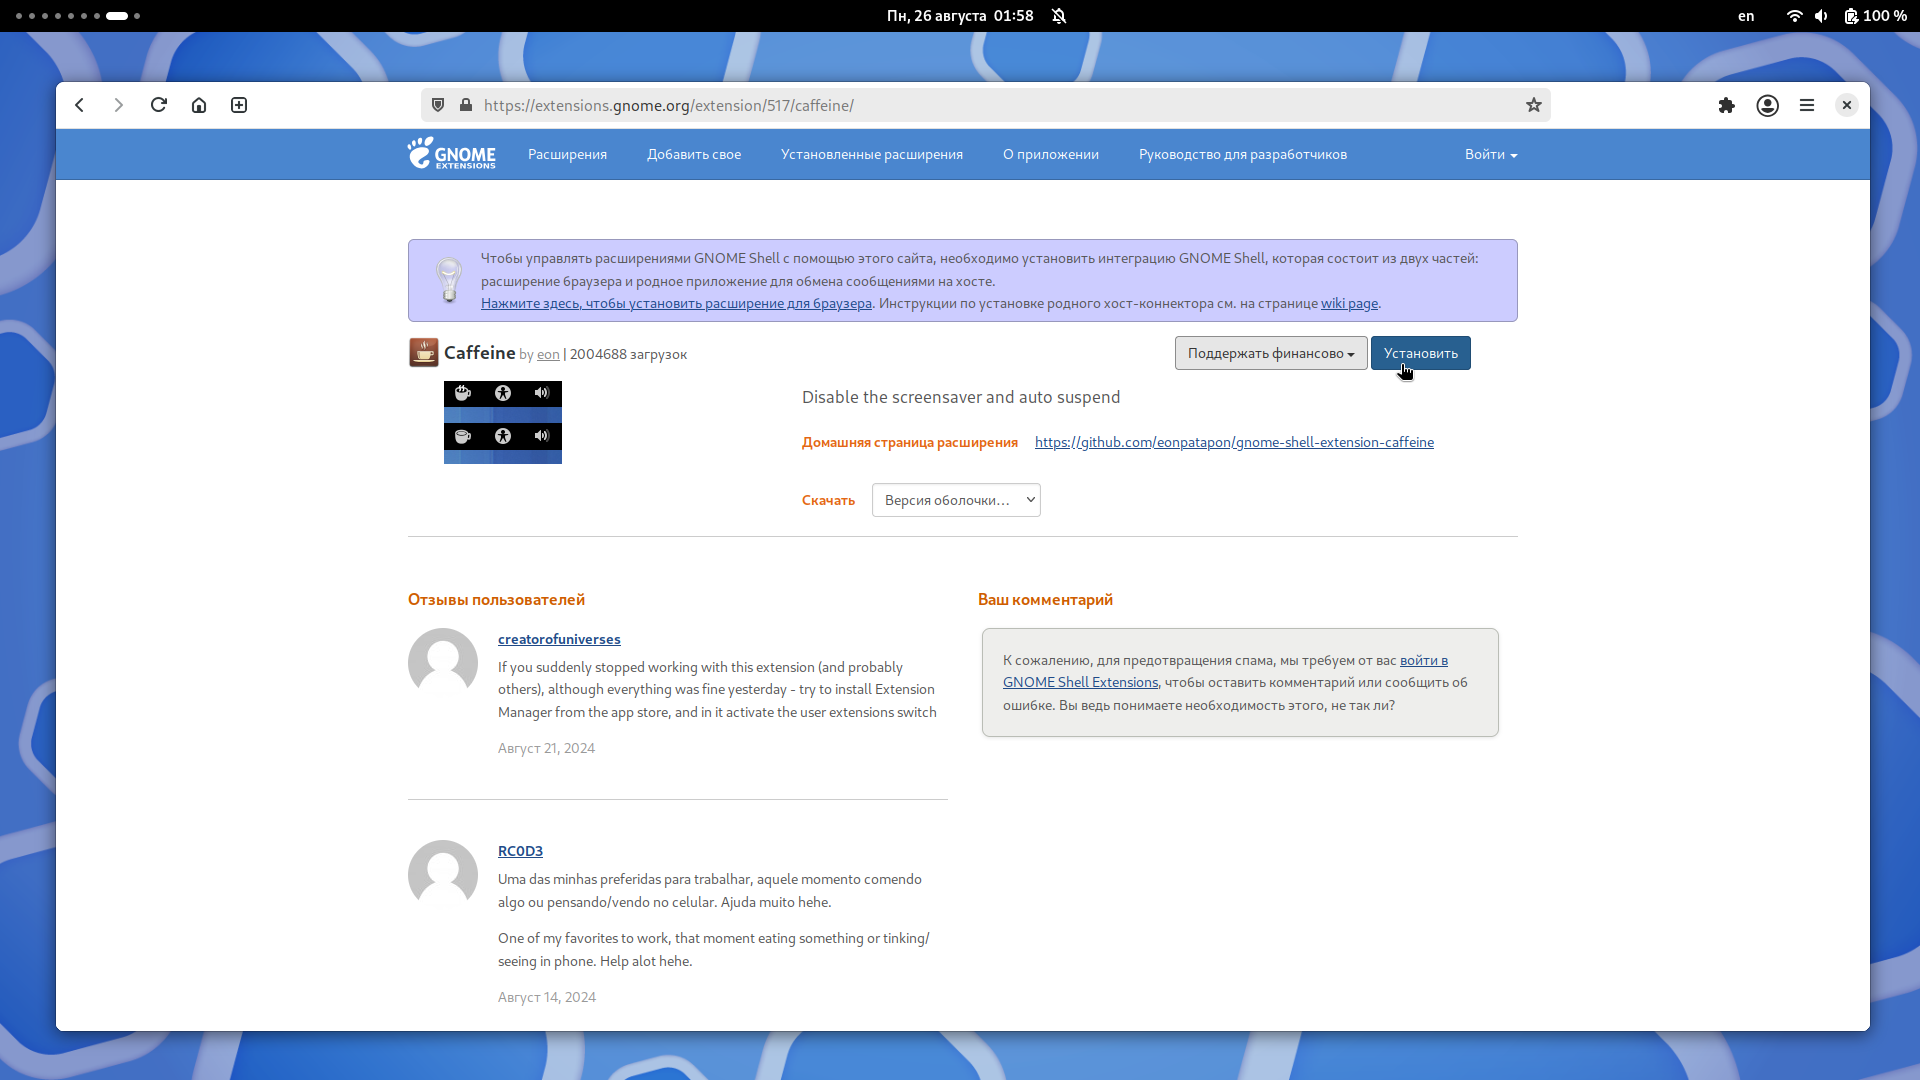Click the lightbulb hint icon

tap(449, 280)
